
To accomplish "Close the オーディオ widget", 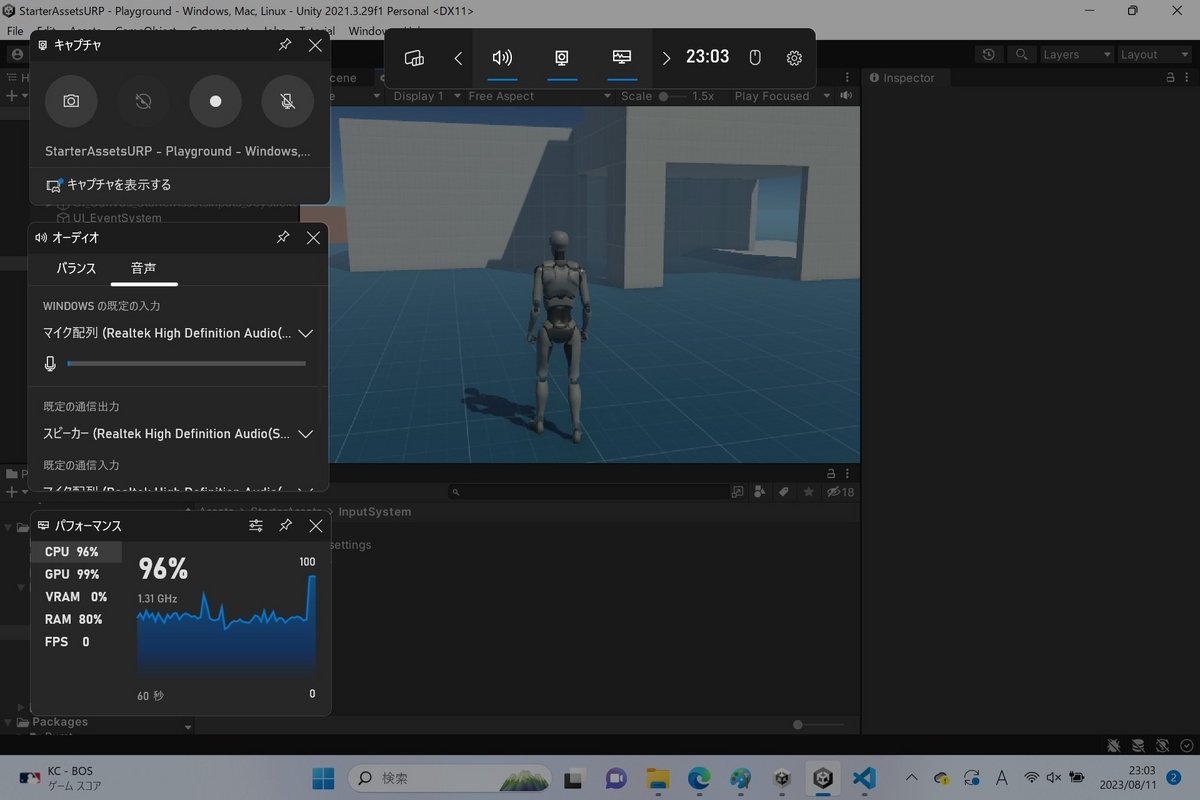I will (x=313, y=237).
